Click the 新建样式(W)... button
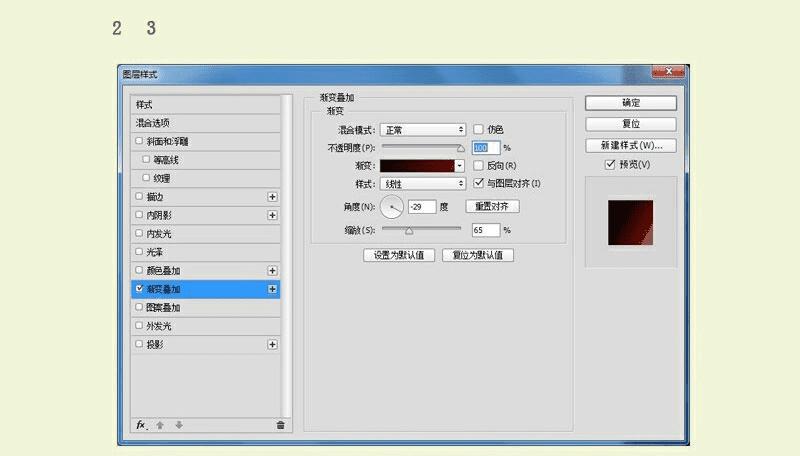This screenshot has height=456, width=800. coord(631,145)
